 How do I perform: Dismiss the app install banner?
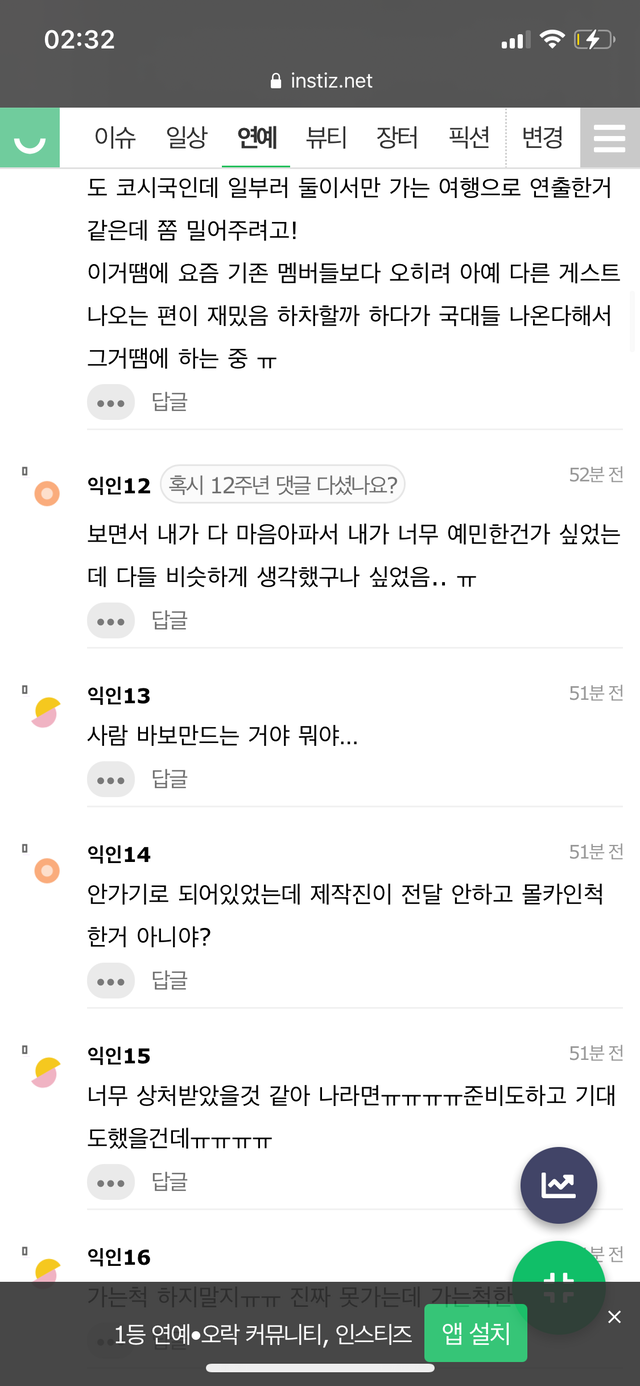pyautogui.click(x=615, y=1317)
